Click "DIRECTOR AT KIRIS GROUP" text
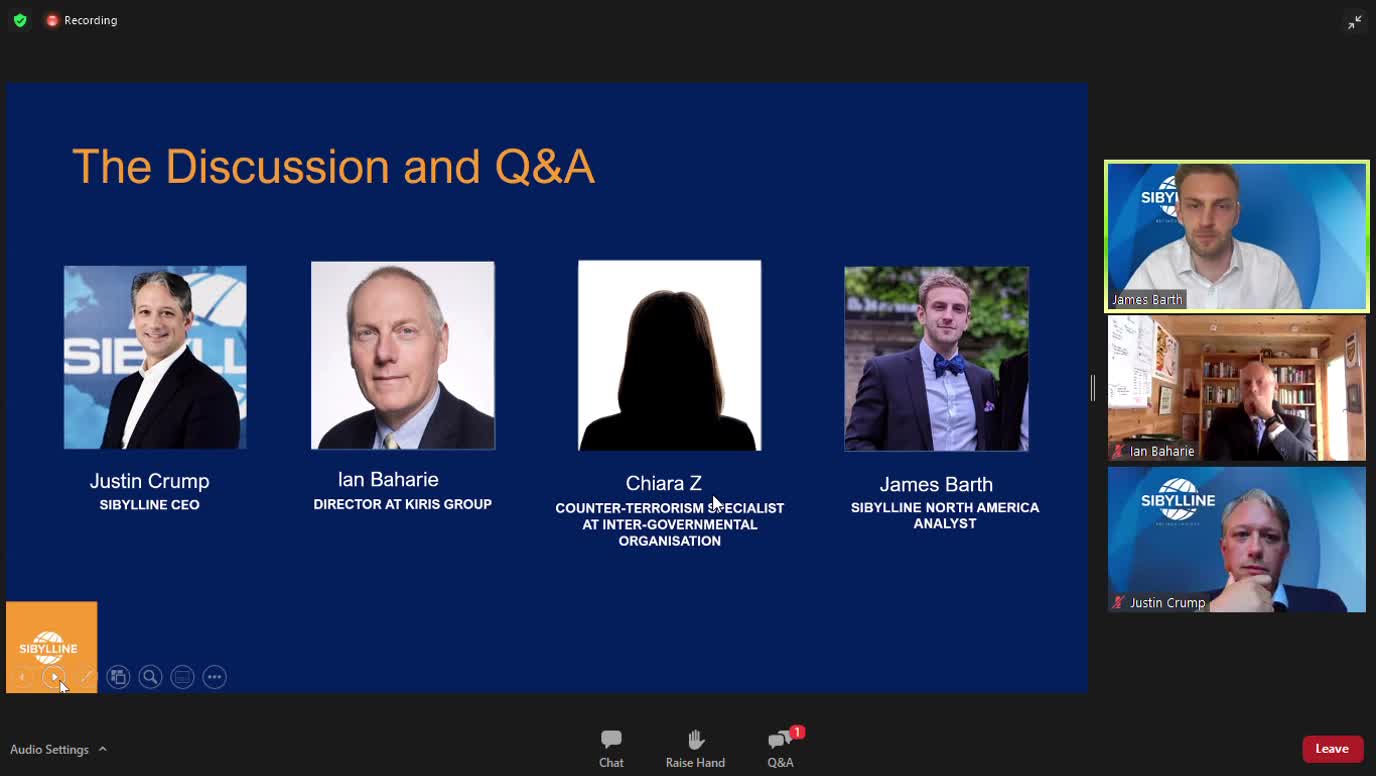The image size is (1376, 776). coord(403,504)
